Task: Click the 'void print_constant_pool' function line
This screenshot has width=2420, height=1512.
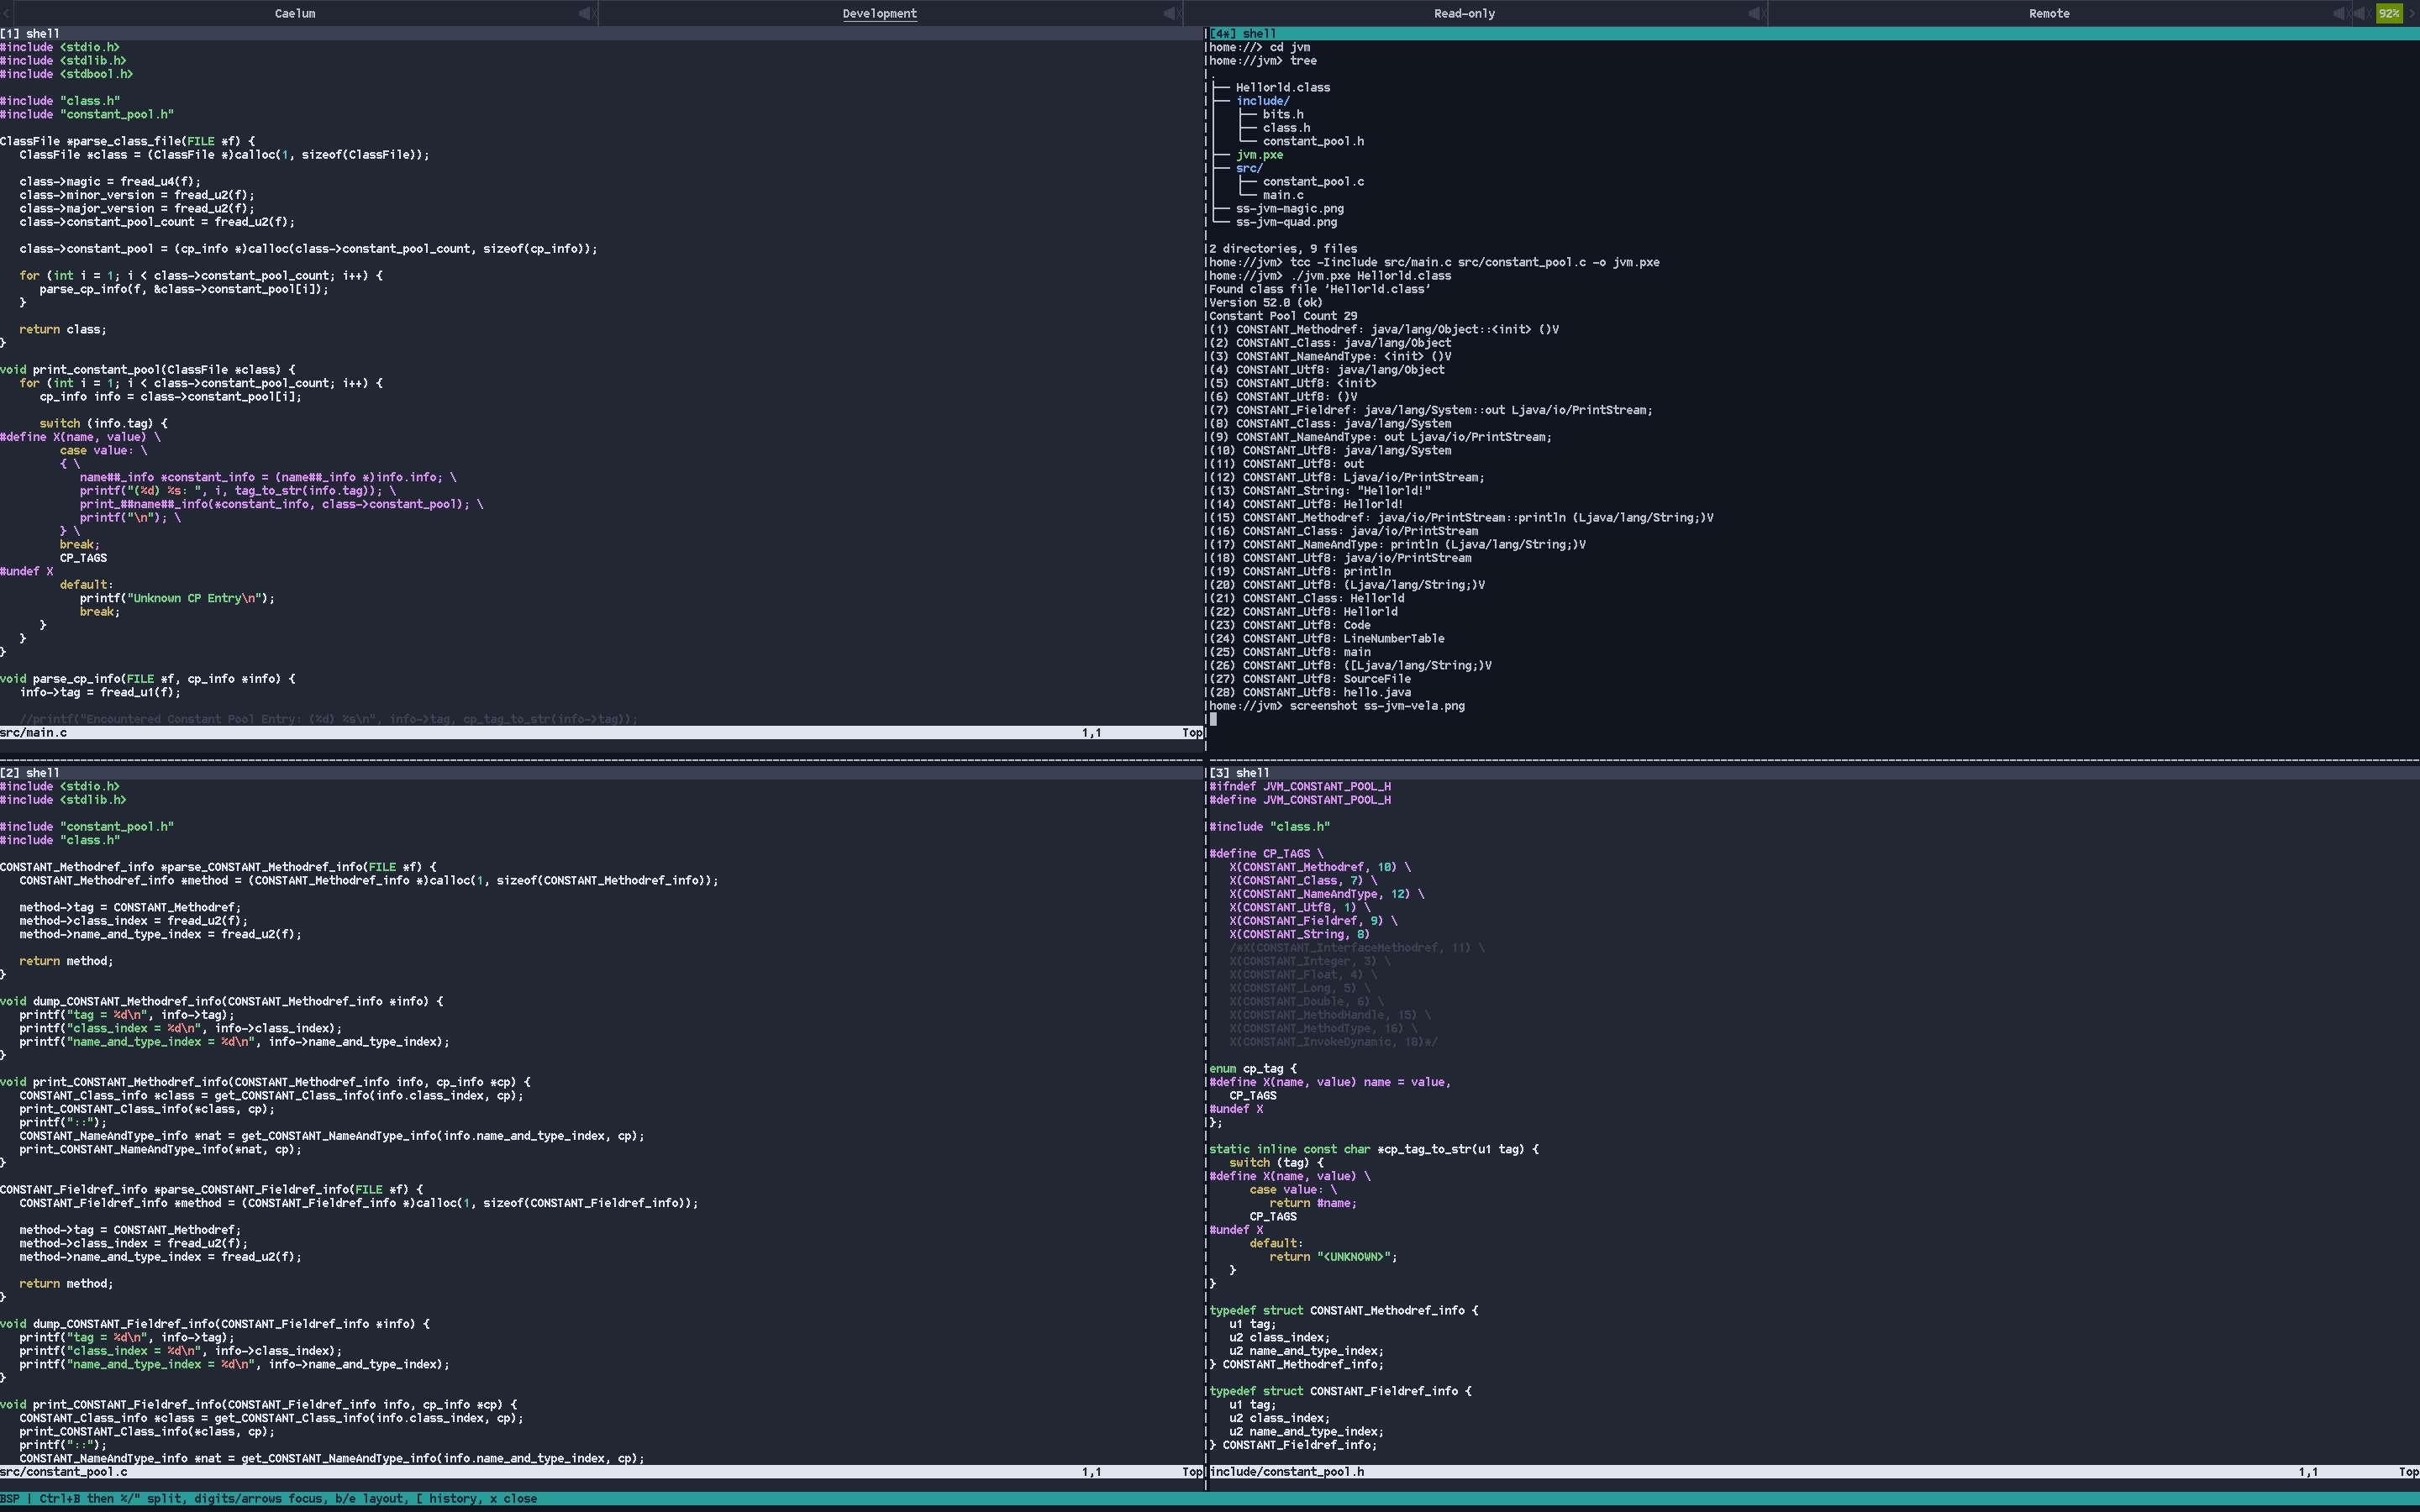Action: 147,369
